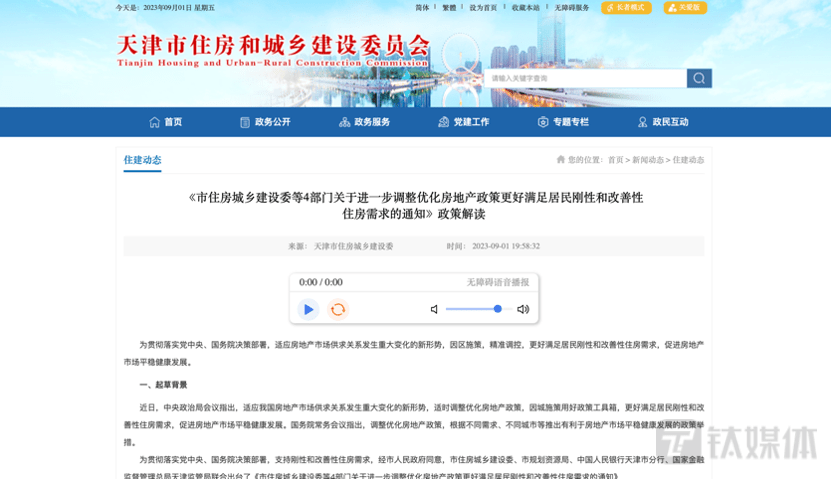Image resolution: width=832 pixels, height=480 pixels.
Task: Open the 政务服务 navigation menu
Action: (365, 122)
